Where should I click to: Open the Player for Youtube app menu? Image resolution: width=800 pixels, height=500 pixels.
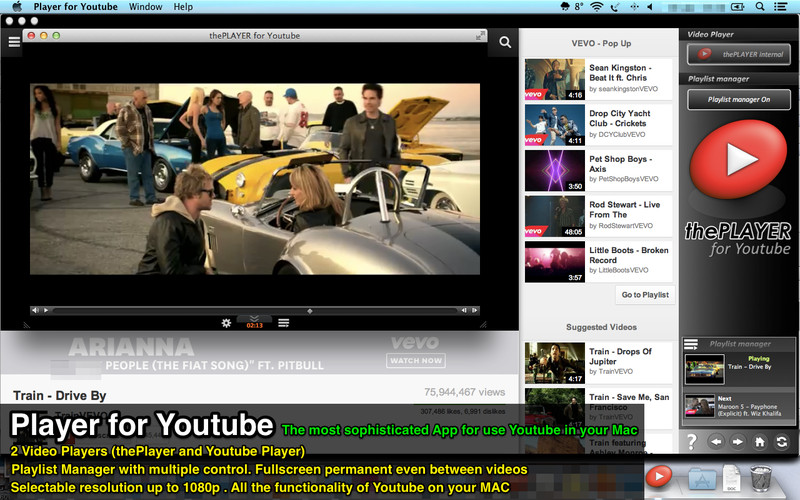tap(76, 7)
